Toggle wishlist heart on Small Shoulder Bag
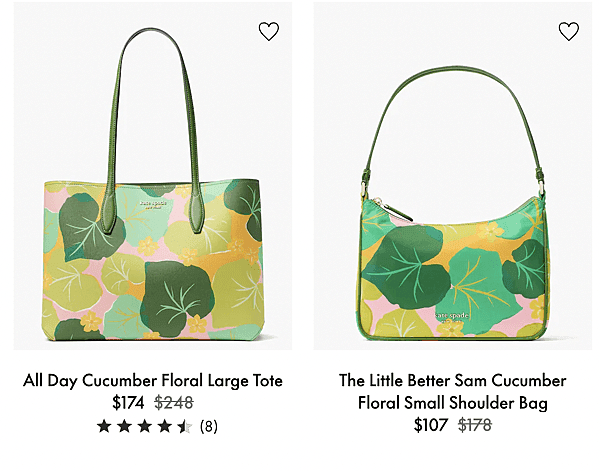Image resolution: width=600 pixels, height=471 pixels. (569, 31)
